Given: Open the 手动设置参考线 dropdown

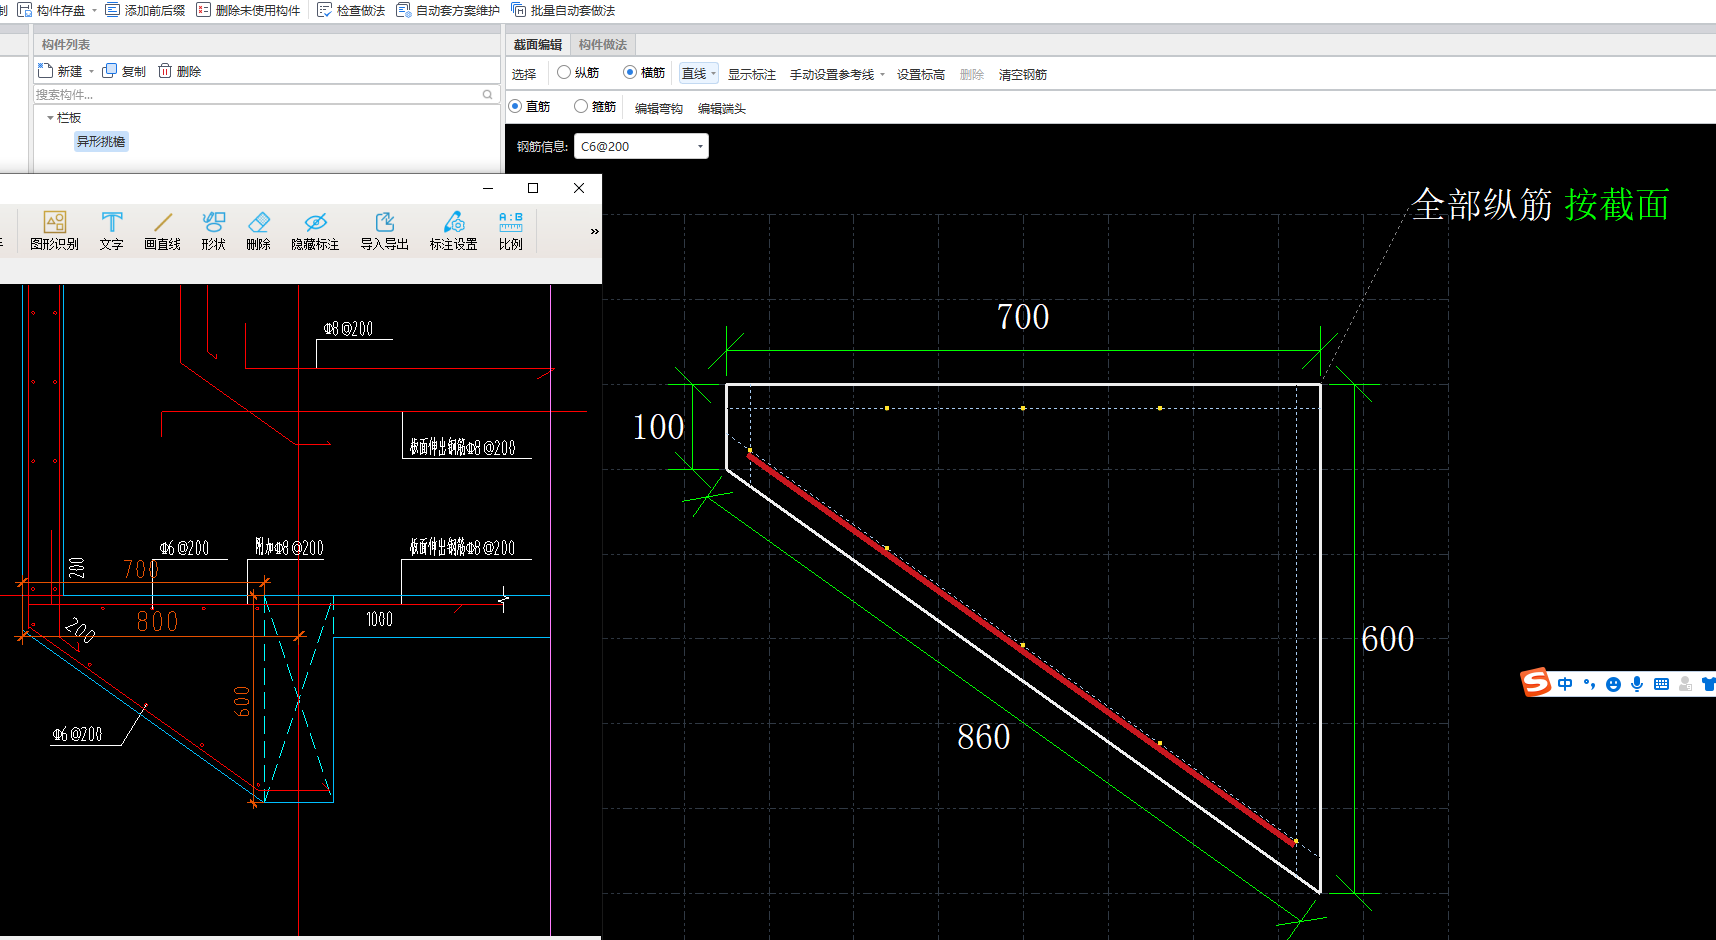Looking at the screenshot, I should [x=882, y=75].
